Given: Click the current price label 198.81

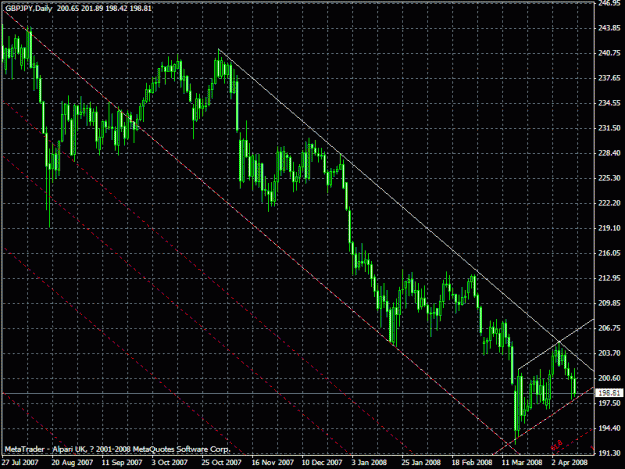Looking at the screenshot, I should tap(609, 393).
